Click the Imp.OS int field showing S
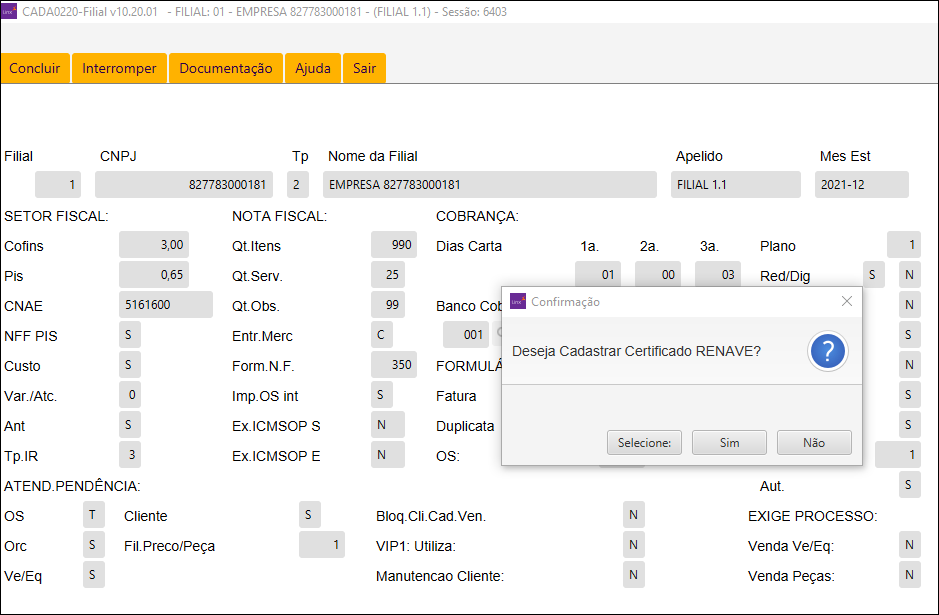 381,394
